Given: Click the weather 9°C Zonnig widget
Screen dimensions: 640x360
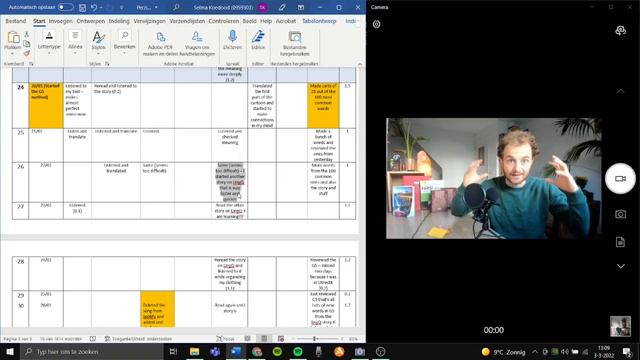Looking at the screenshot, I should coord(503,352).
